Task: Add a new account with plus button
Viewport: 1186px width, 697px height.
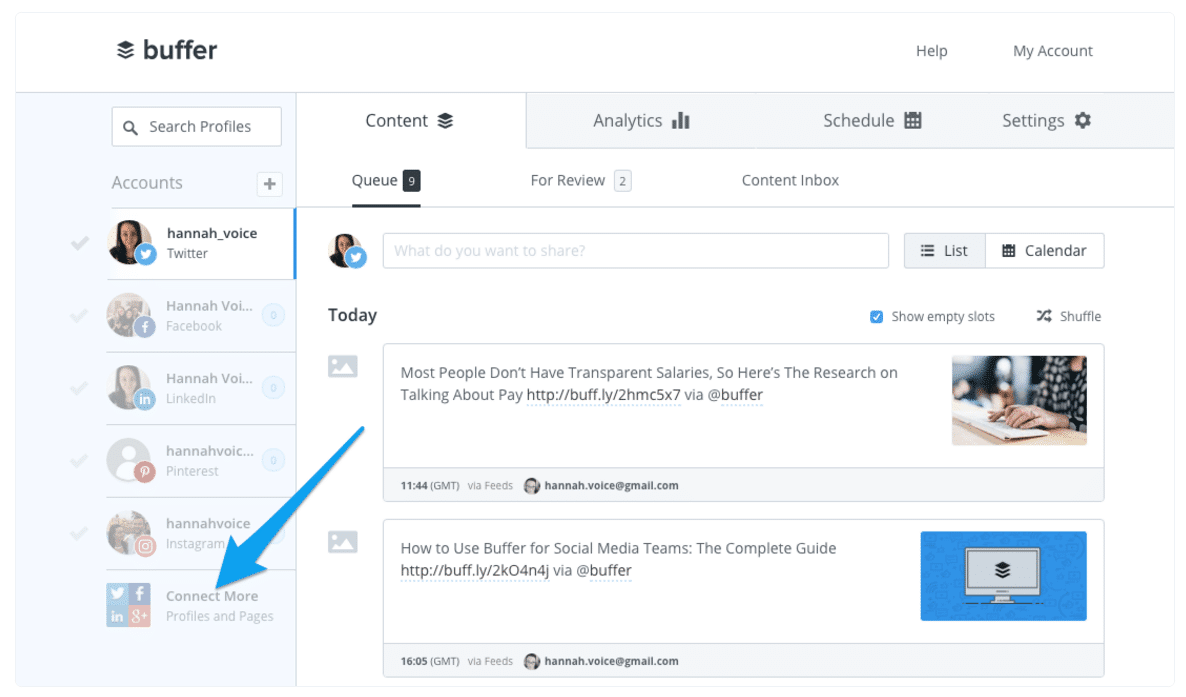Action: point(269,183)
